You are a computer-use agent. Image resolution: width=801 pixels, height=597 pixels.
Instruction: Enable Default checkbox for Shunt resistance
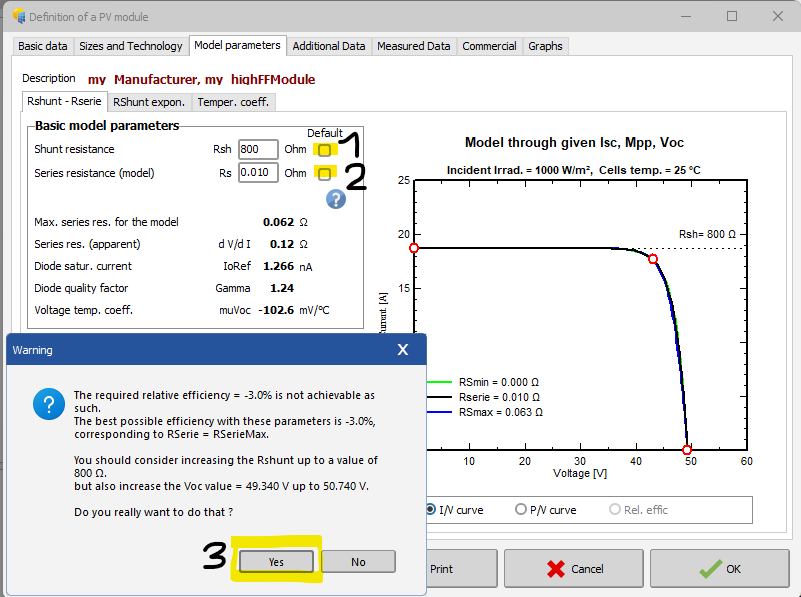point(324,150)
